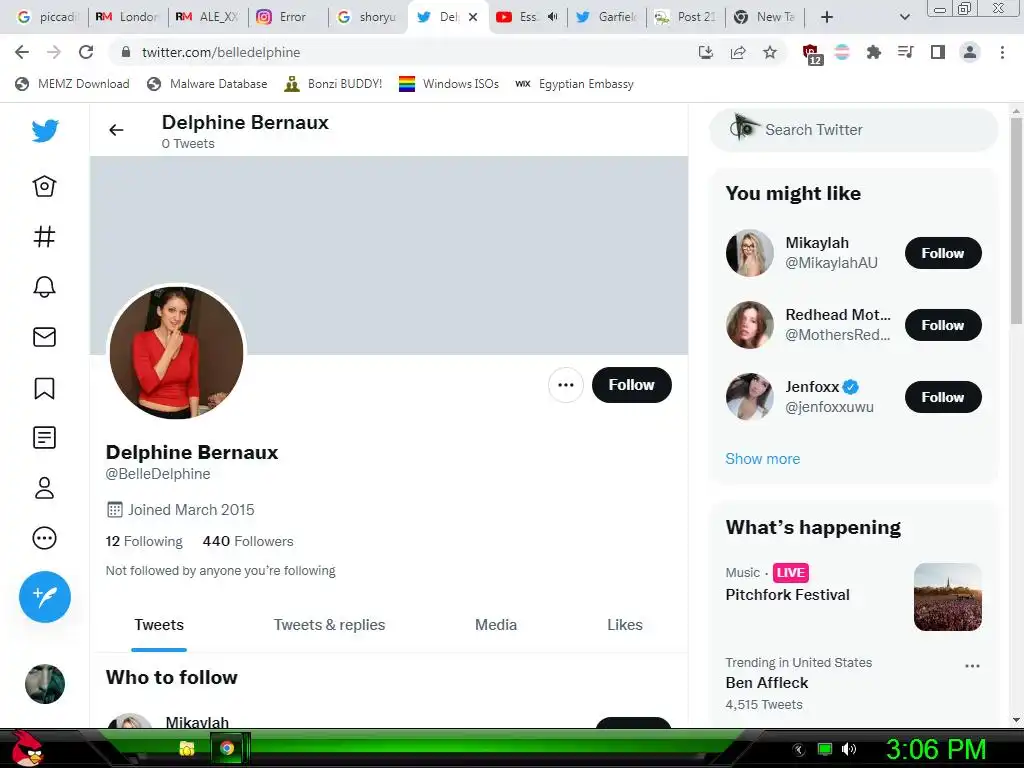Click the browser Forward arrow
This screenshot has height=768, width=1024.
tap(54, 52)
